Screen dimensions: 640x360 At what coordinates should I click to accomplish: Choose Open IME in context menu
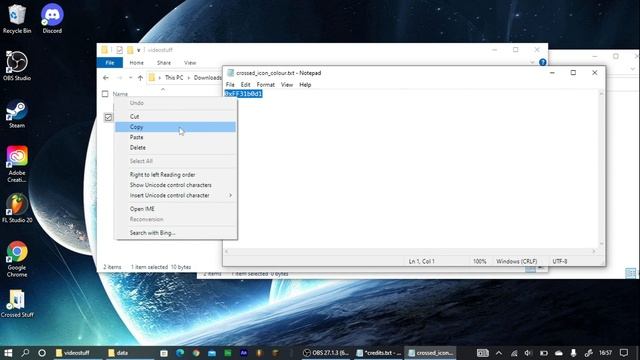point(176,209)
